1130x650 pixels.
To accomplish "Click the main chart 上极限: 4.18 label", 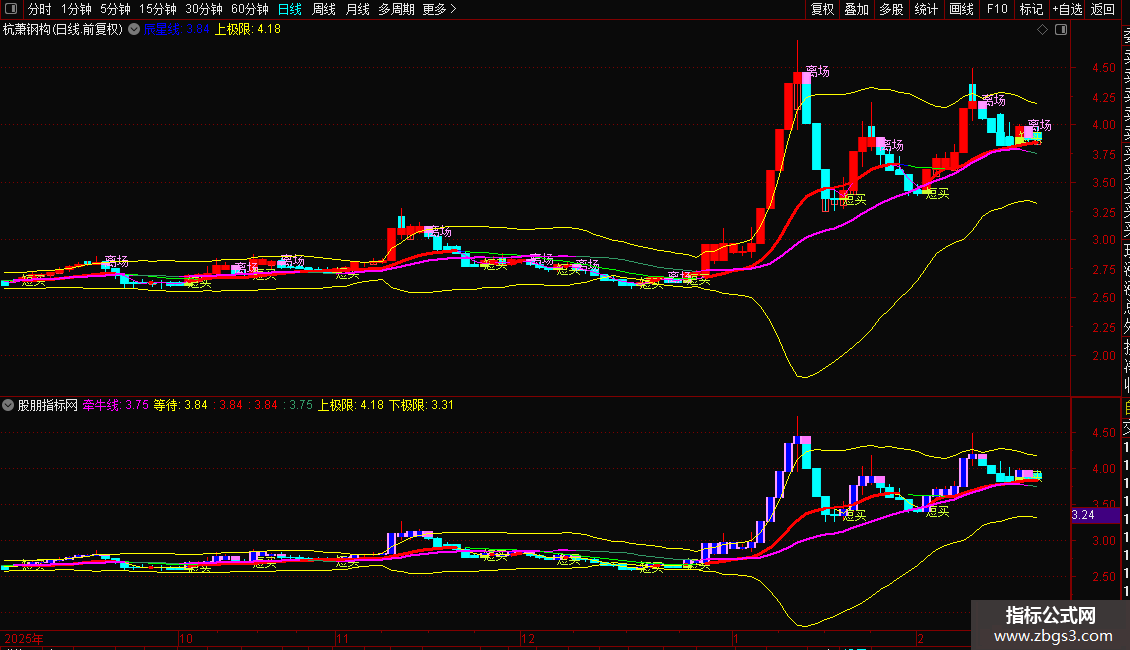I will [x=248, y=29].
